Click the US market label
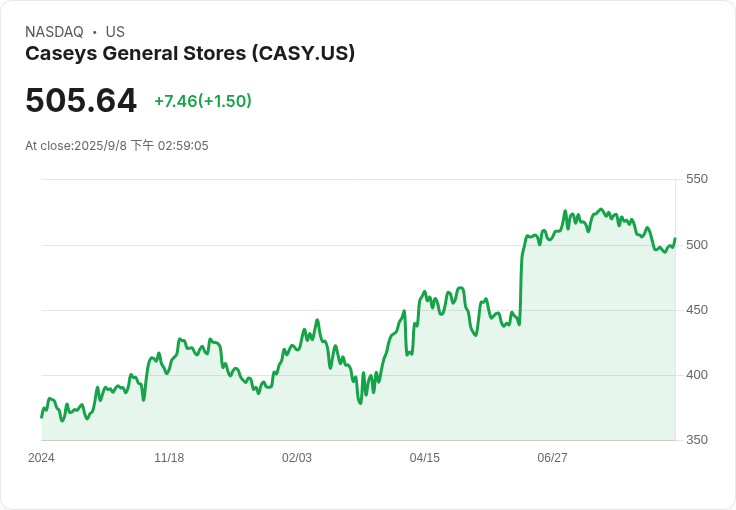Viewport: 736px width, 510px height. pyautogui.click(x=115, y=32)
